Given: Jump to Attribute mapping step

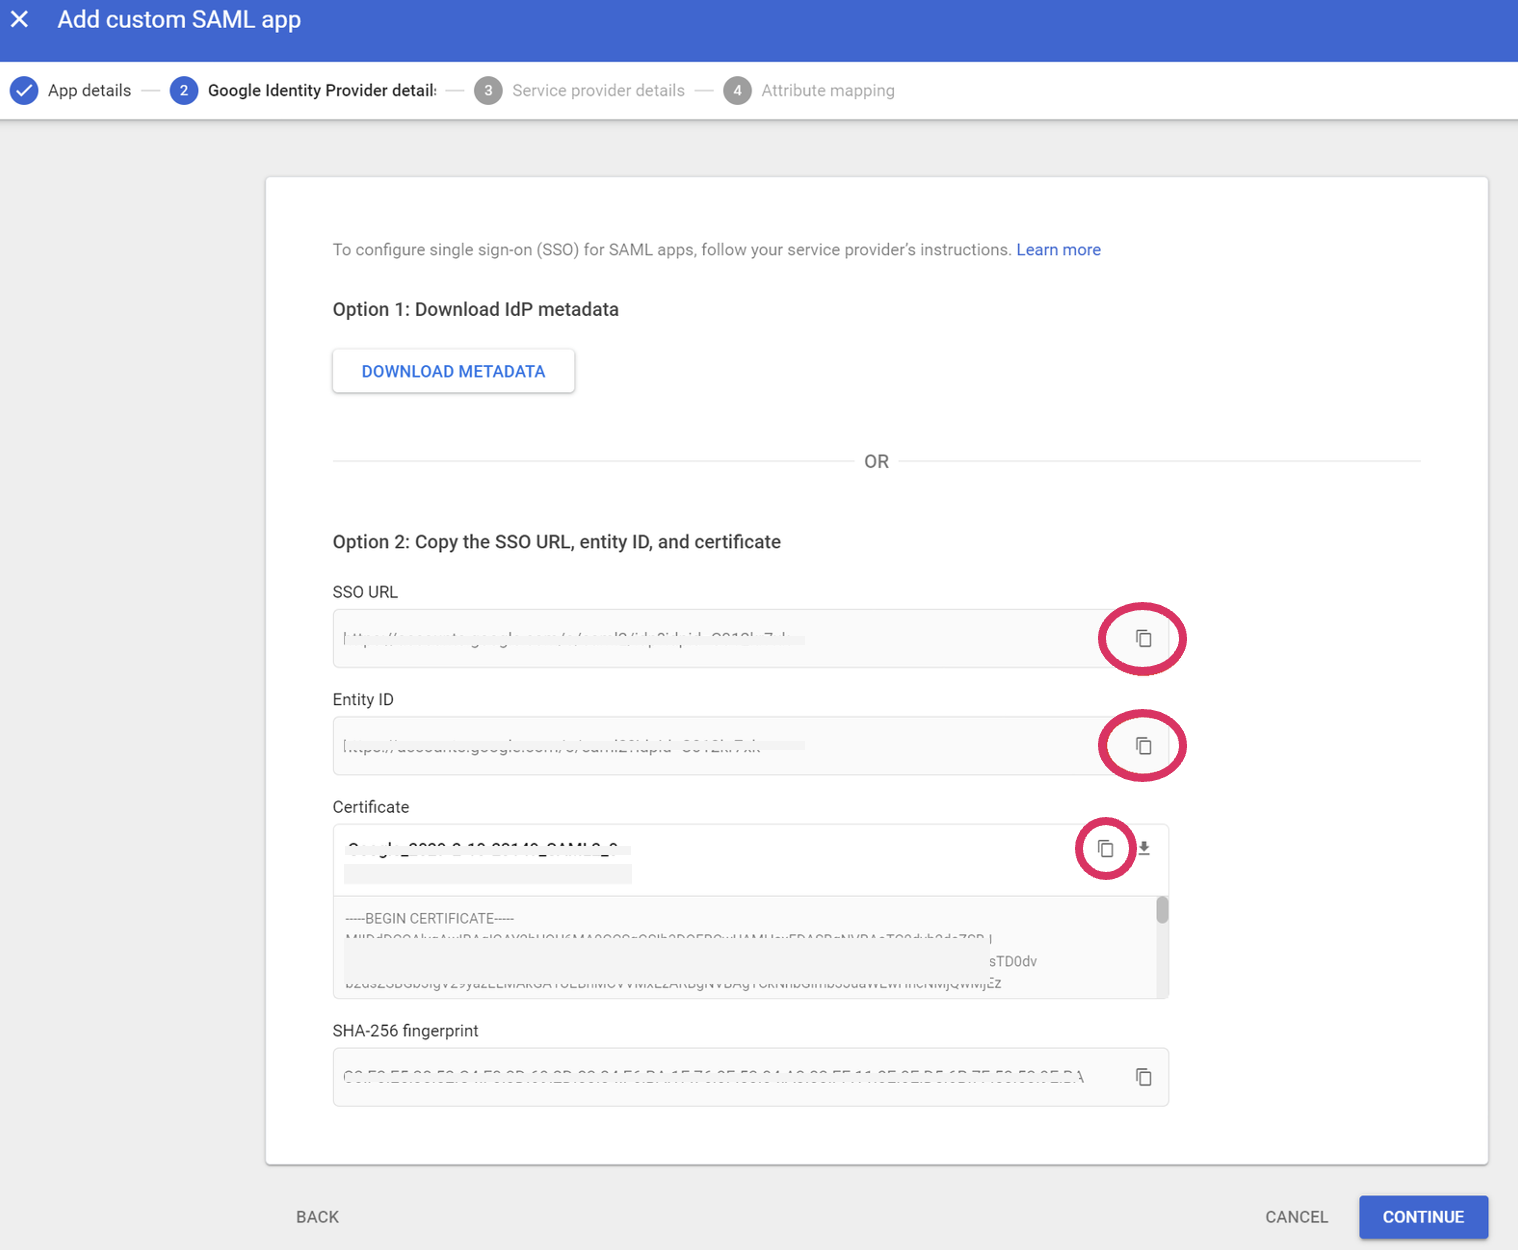Looking at the screenshot, I should point(827,91).
